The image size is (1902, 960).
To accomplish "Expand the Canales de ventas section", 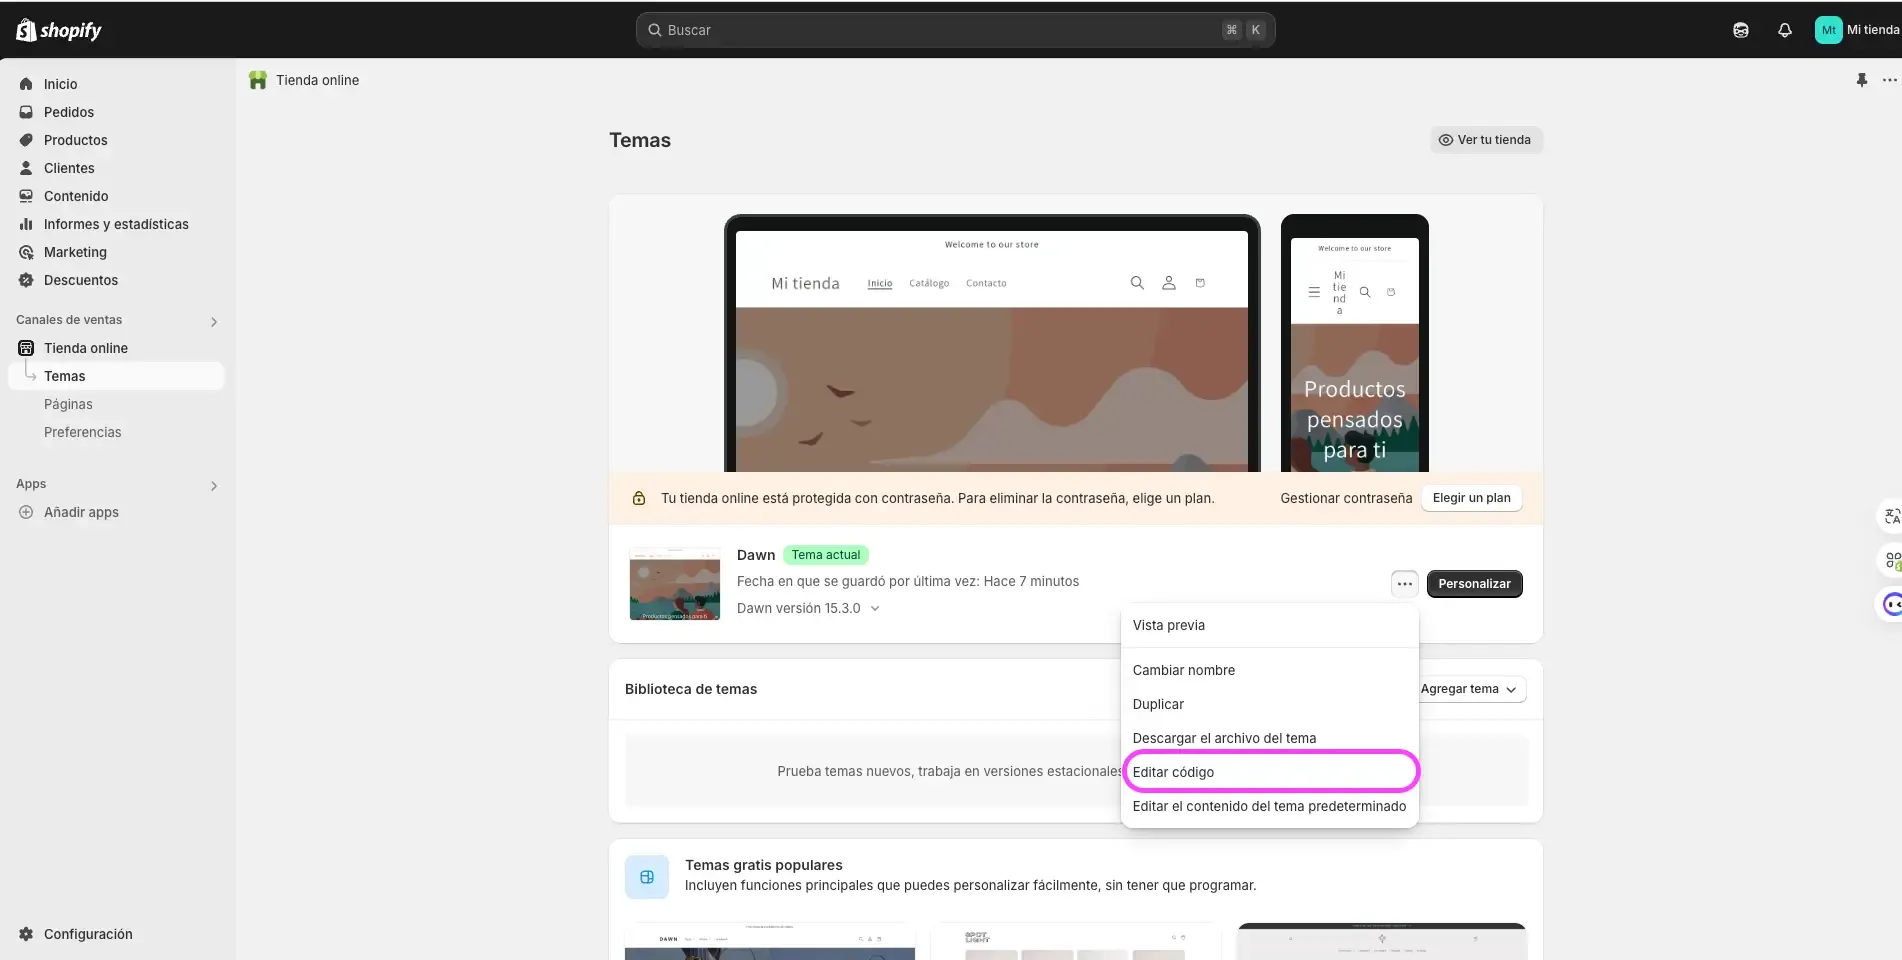I will (213, 321).
